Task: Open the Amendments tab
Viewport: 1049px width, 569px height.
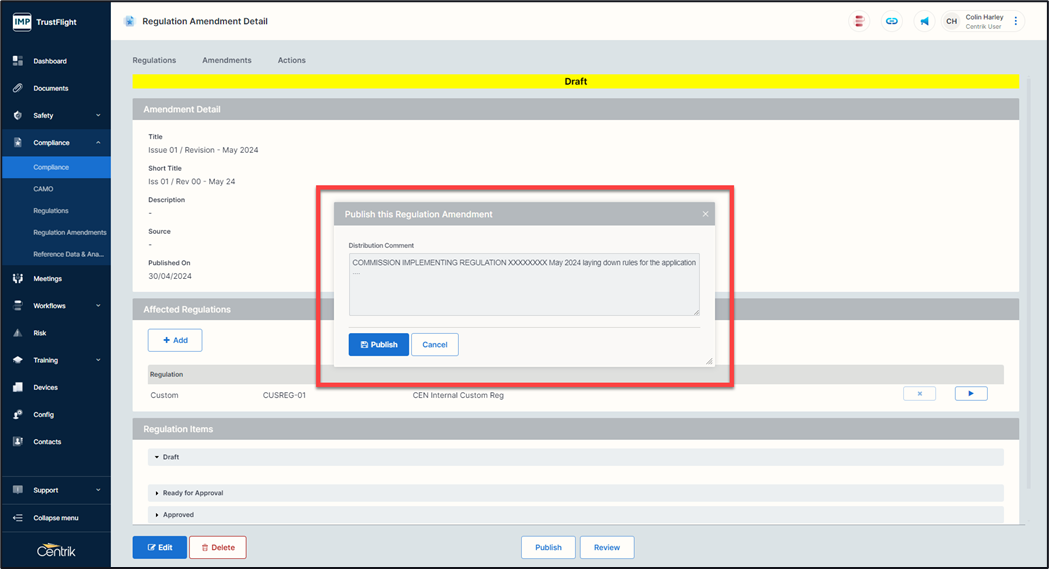Action: (x=227, y=60)
